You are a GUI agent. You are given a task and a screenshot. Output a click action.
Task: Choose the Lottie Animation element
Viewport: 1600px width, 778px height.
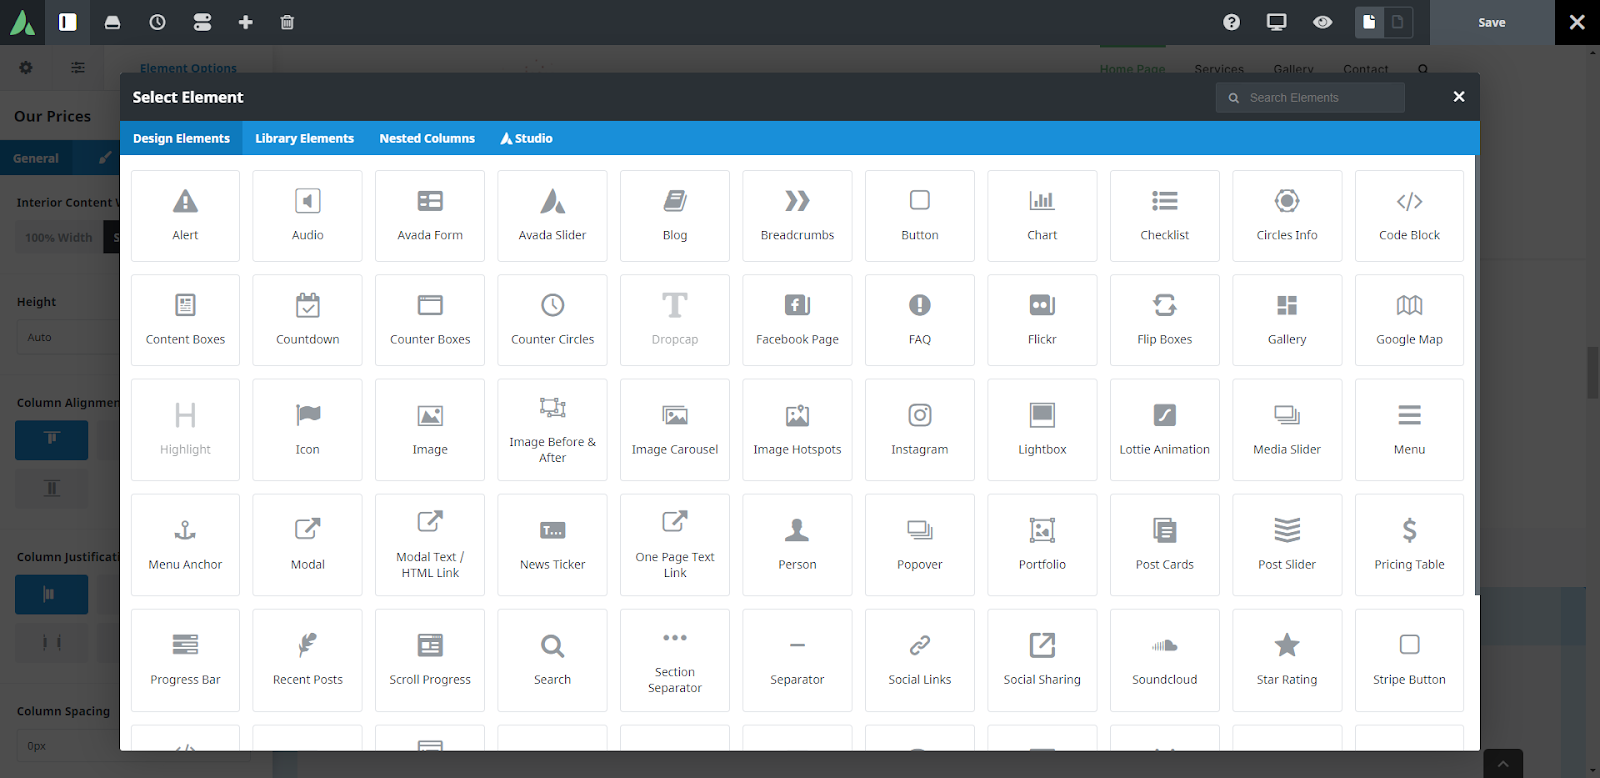[x=1165, y=430]
